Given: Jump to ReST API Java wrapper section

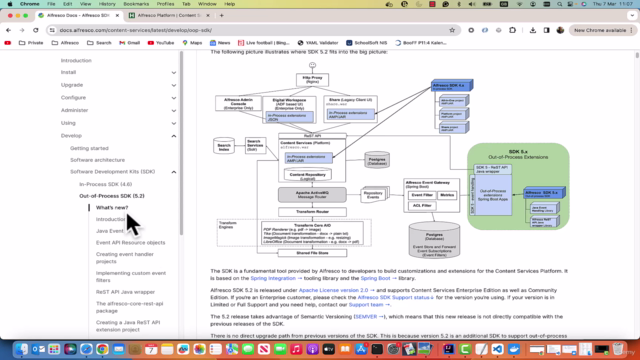Looking at the screenshot, I should (125, 292).
